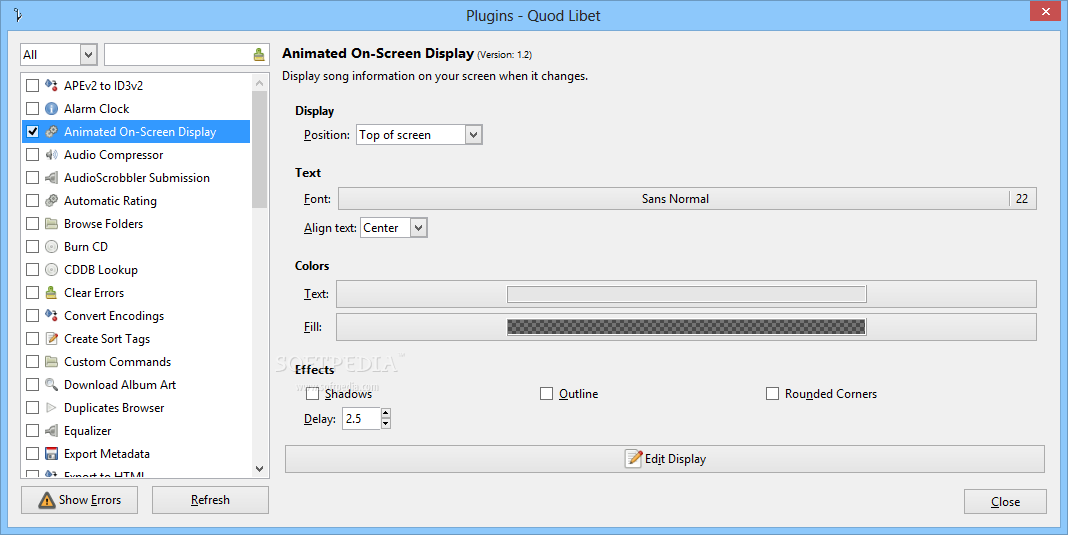Open the Text color swatch picker
This screenshot has height=535, width=1068.
click(686, 294)
